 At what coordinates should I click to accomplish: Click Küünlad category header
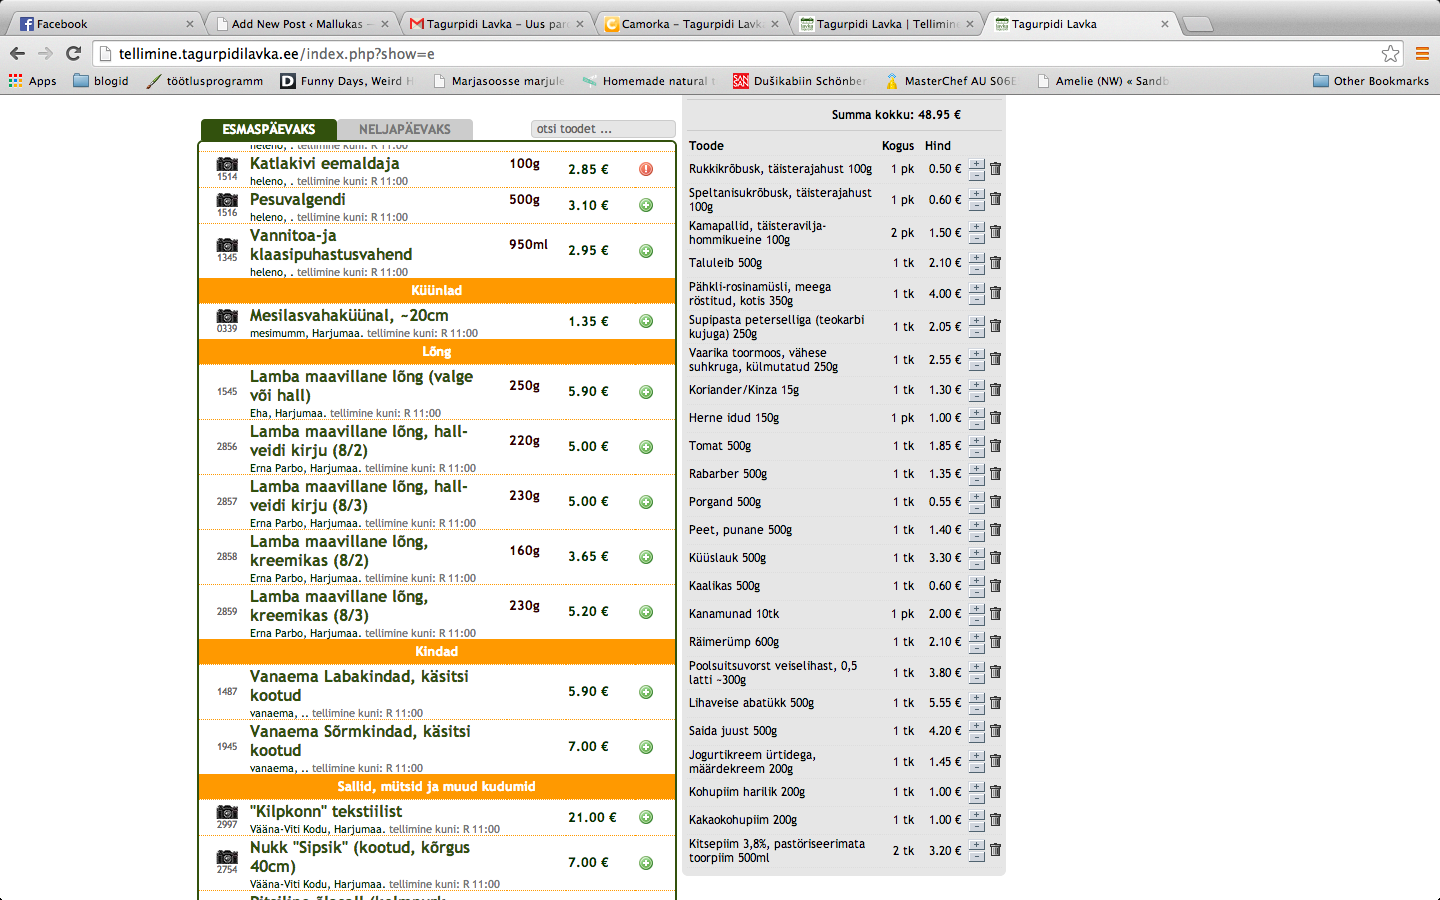tap(437, 291)
